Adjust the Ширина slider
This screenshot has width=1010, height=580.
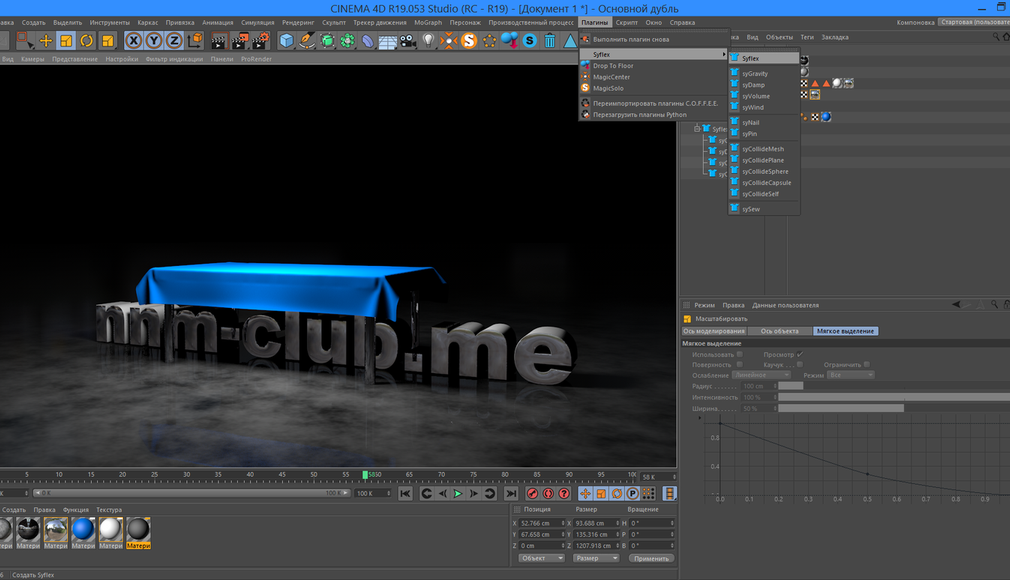click(894, 409)
